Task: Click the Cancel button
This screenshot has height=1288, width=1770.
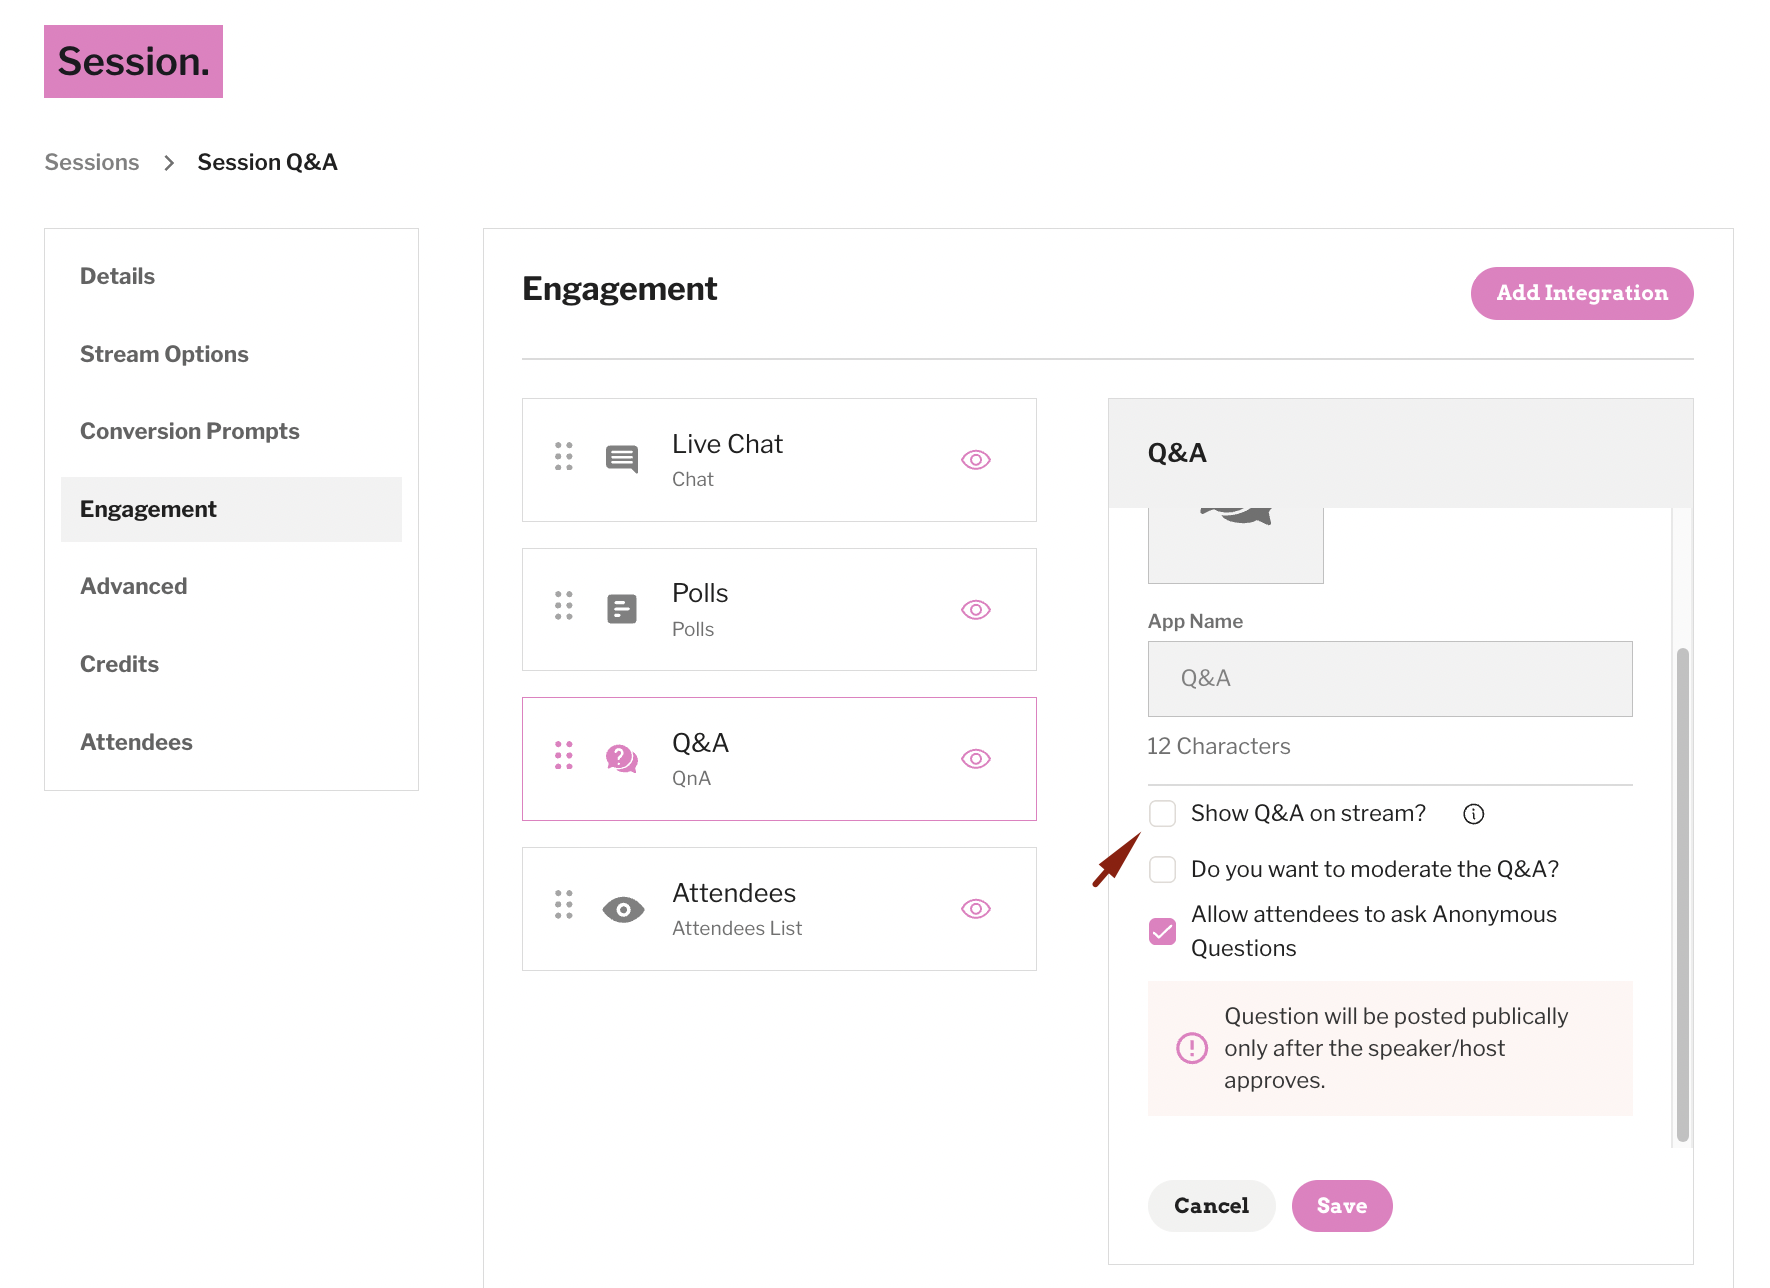Action: point(1211,1206)
